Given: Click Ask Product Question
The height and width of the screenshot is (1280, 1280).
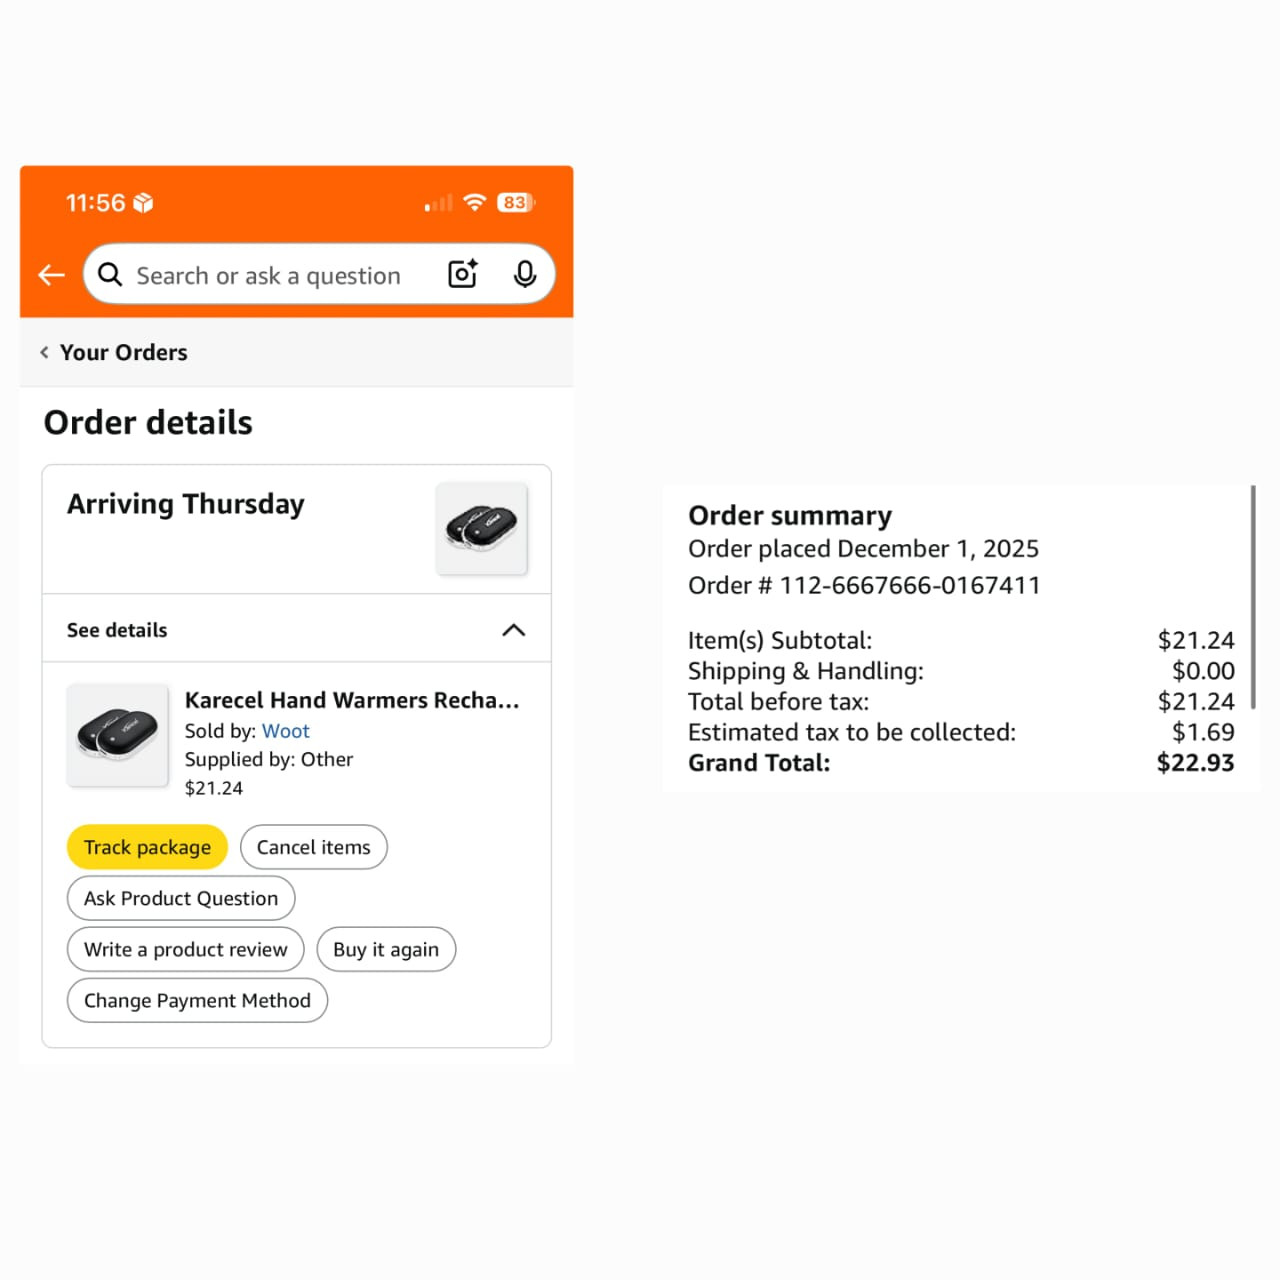Looking at the screenshot, I should 181,898.
